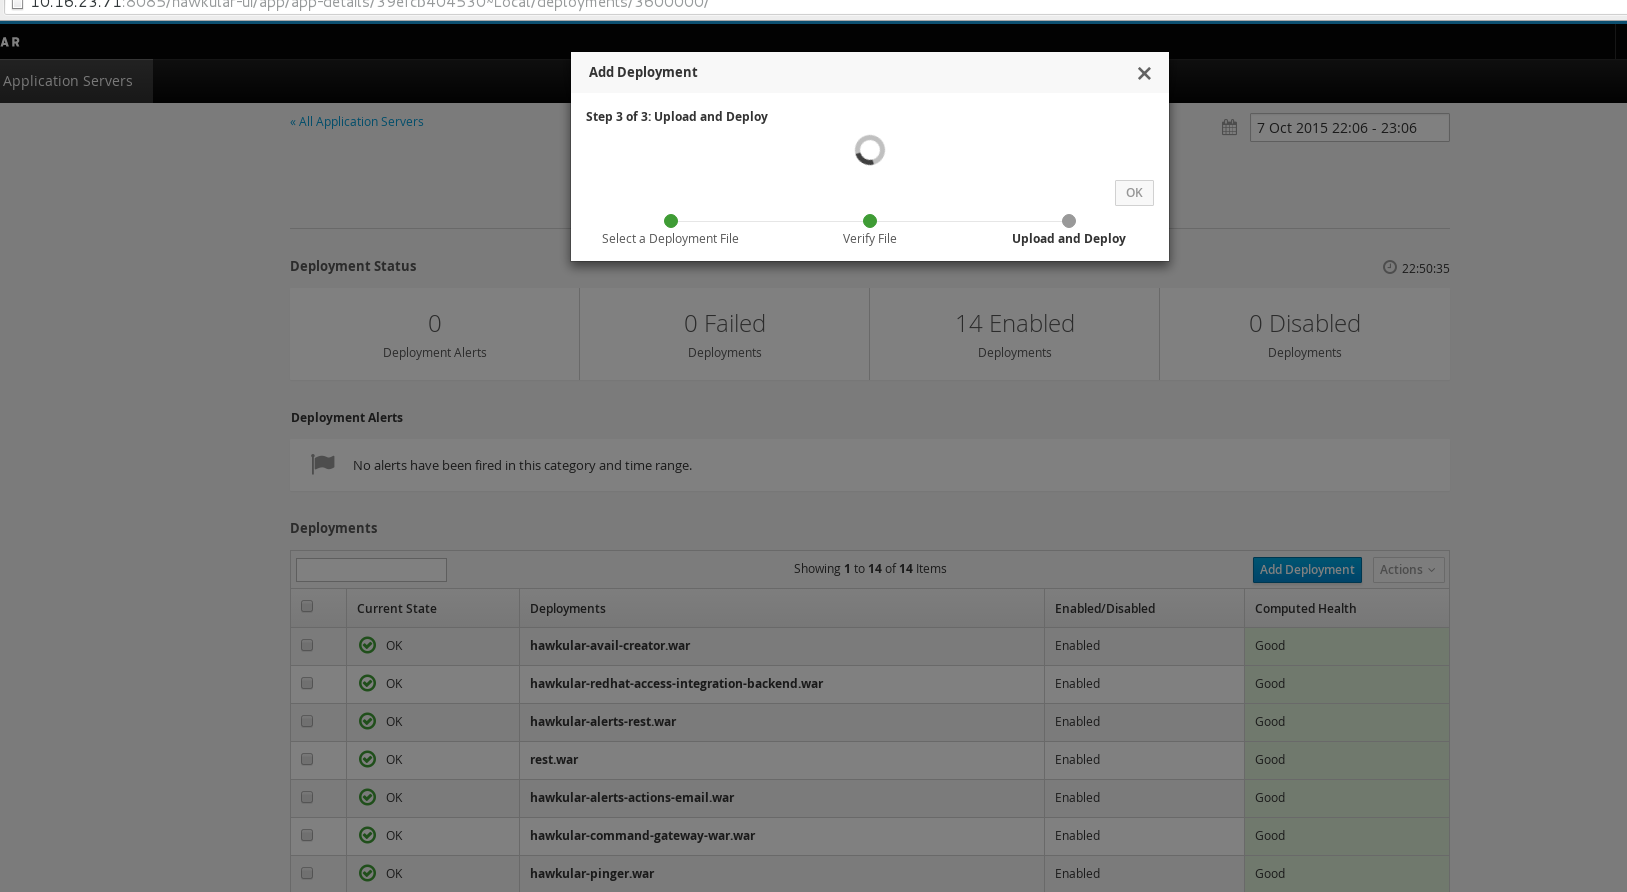Open hawkular-redhat-access-integration-backend.war deployment
Image resolution: width=1627 pixels, height=892 pixels.
676,684
